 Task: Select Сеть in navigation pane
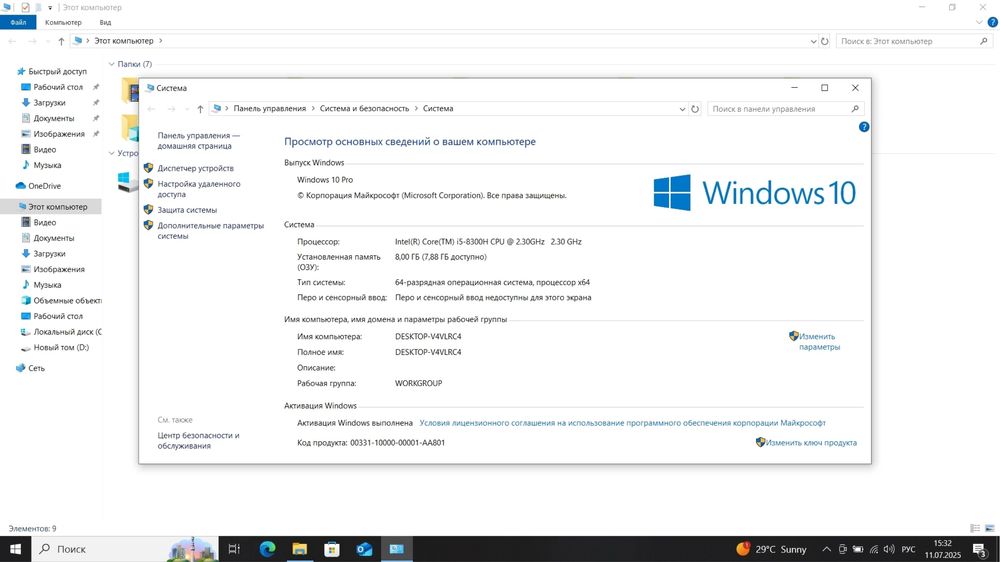click(36, 368)
